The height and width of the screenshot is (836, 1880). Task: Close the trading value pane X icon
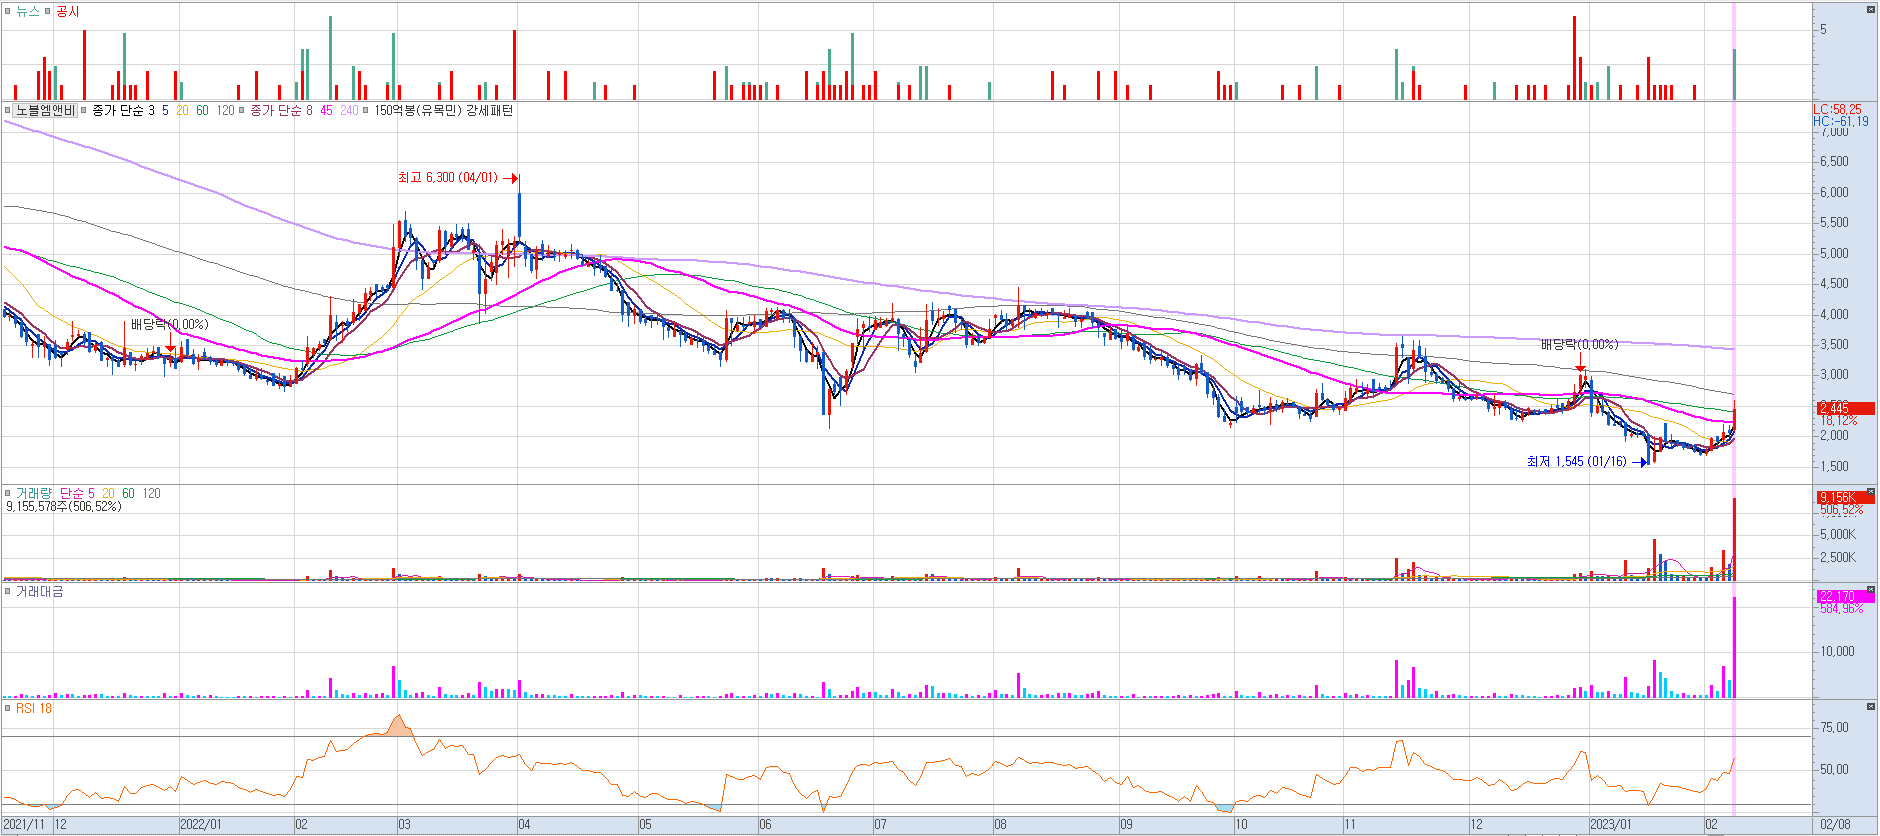pos(1871,590)
